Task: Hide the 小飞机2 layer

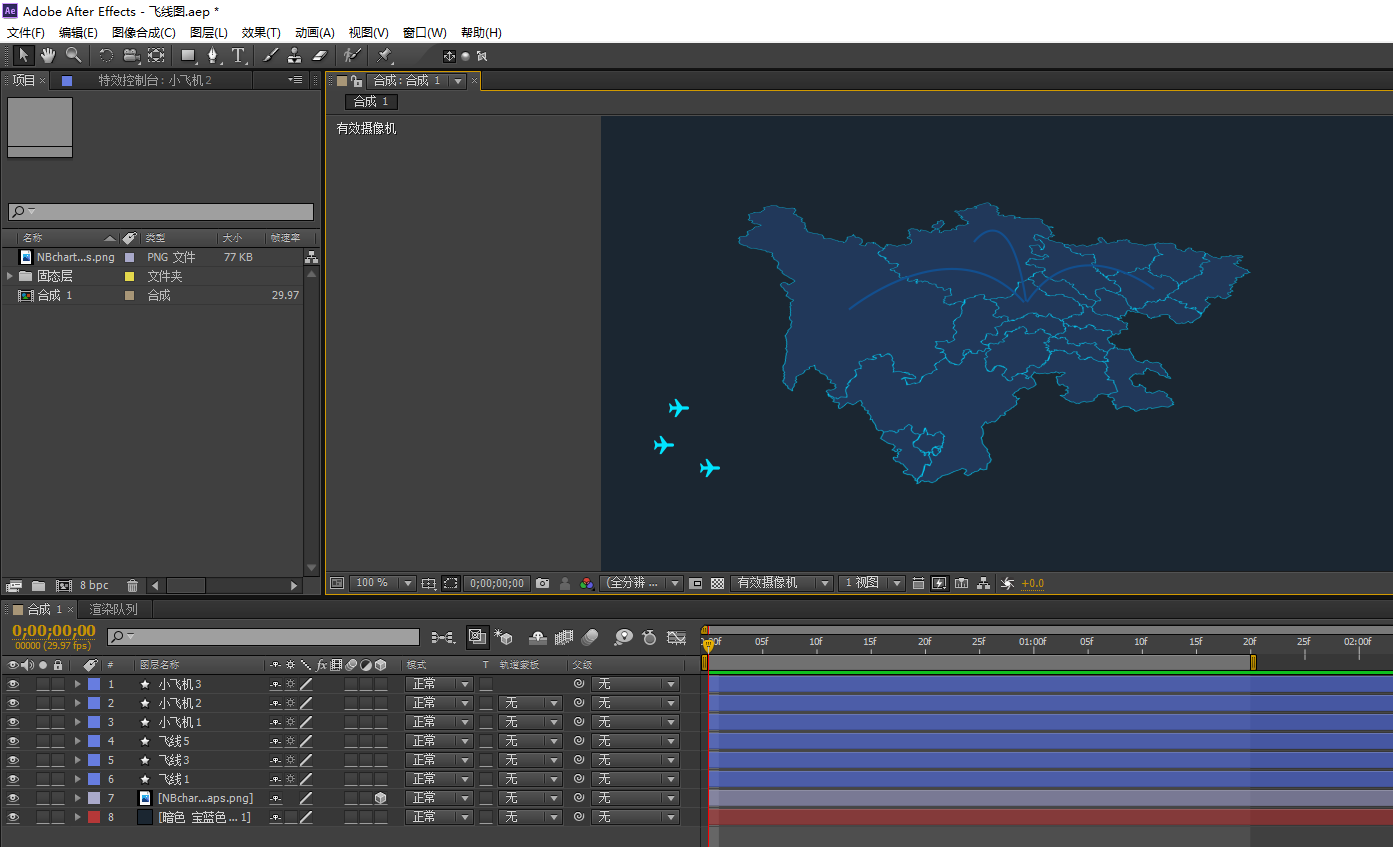Action: (13, 703)
